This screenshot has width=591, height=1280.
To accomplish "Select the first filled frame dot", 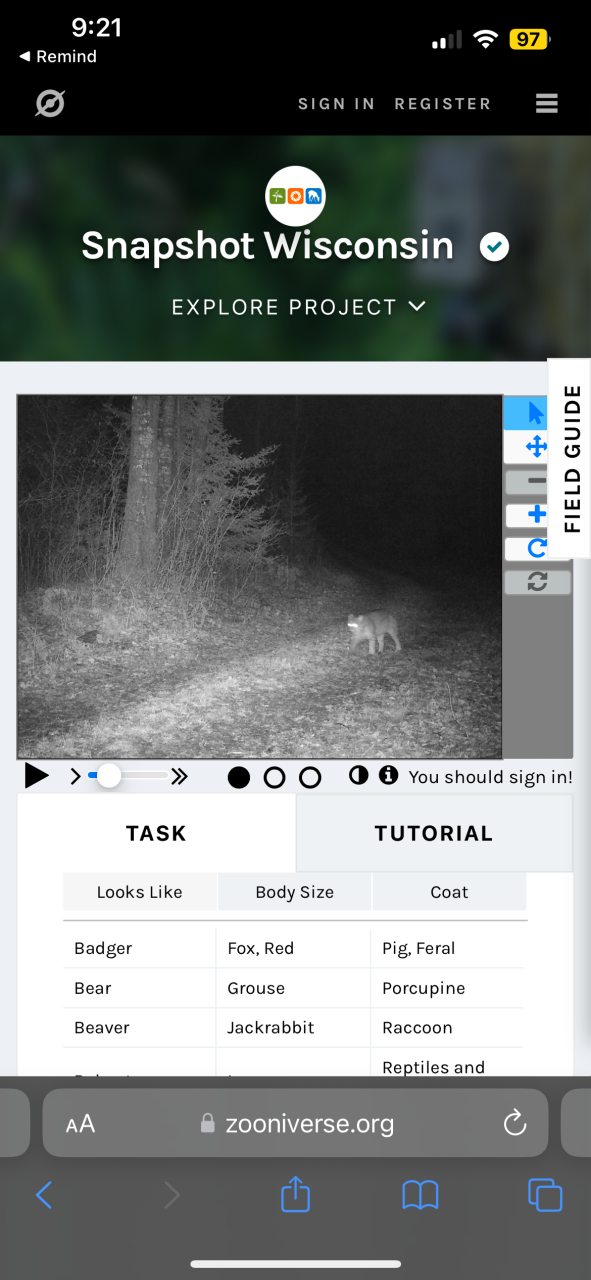I will click(239, 777).
